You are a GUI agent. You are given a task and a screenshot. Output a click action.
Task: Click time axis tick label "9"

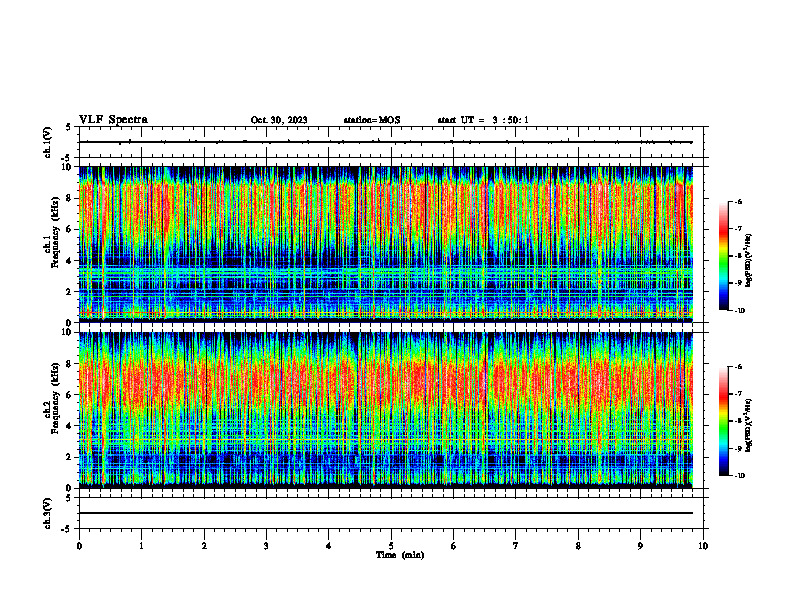point(640,546)
